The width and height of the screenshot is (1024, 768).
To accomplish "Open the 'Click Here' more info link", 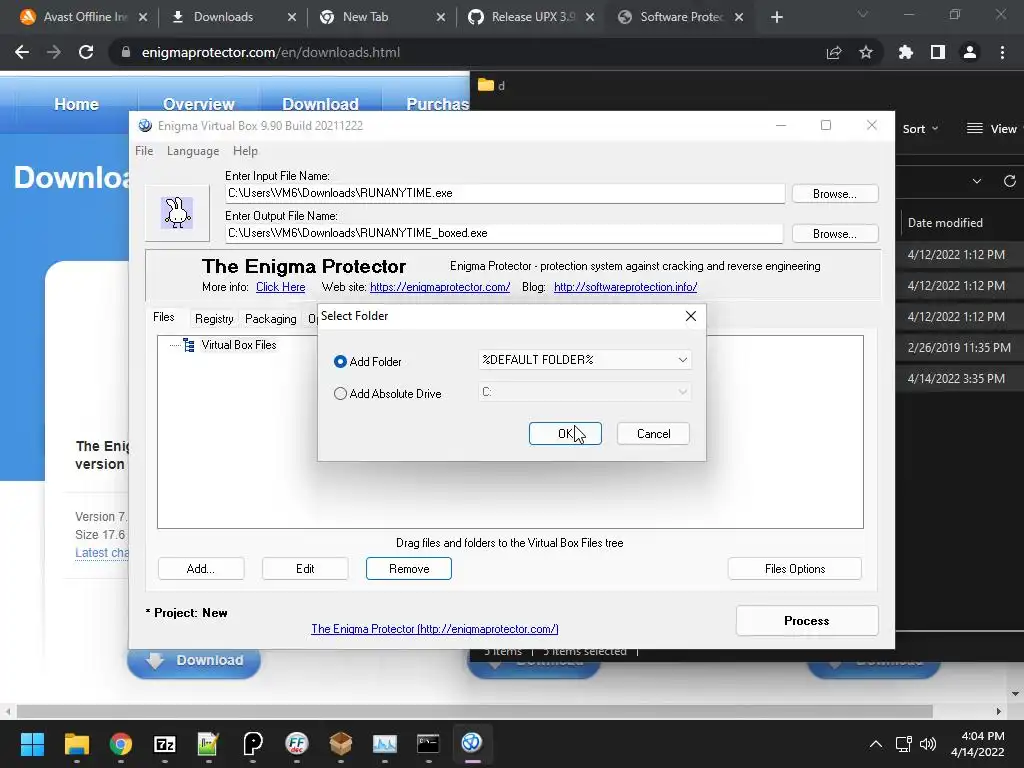I will (281, 287).
